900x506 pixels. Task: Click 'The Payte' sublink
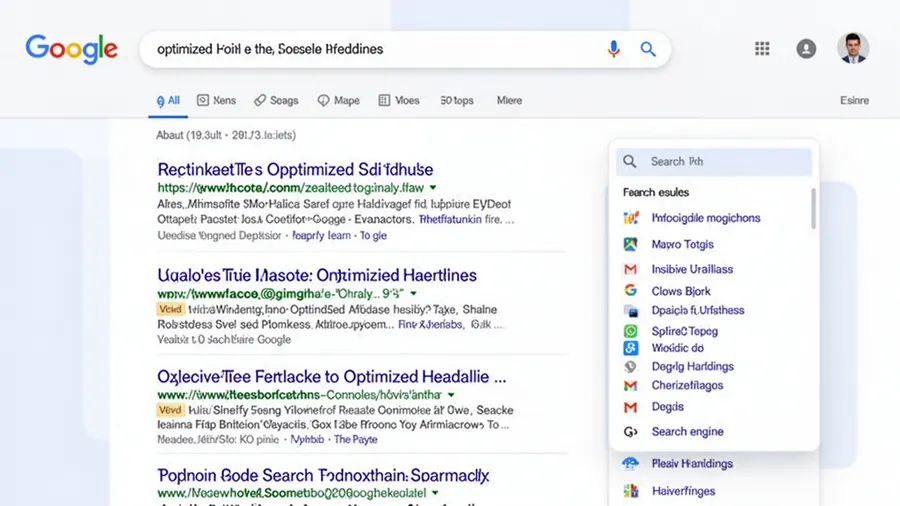pos(355,439)
